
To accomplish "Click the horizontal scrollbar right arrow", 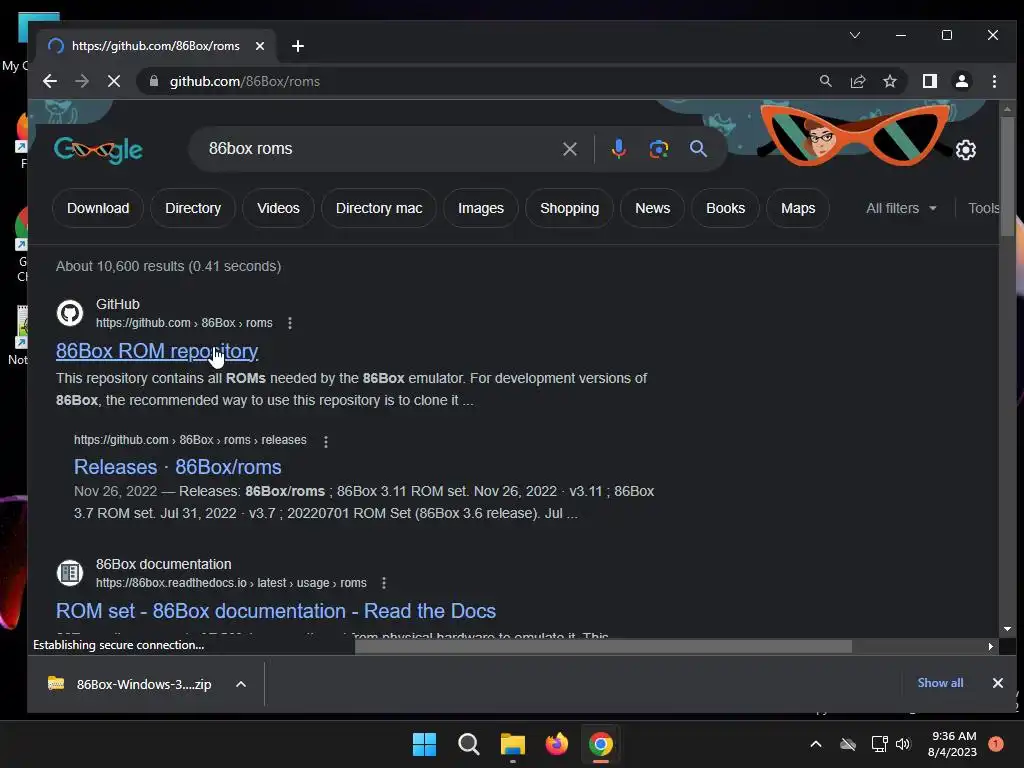I will pos(990,646).
